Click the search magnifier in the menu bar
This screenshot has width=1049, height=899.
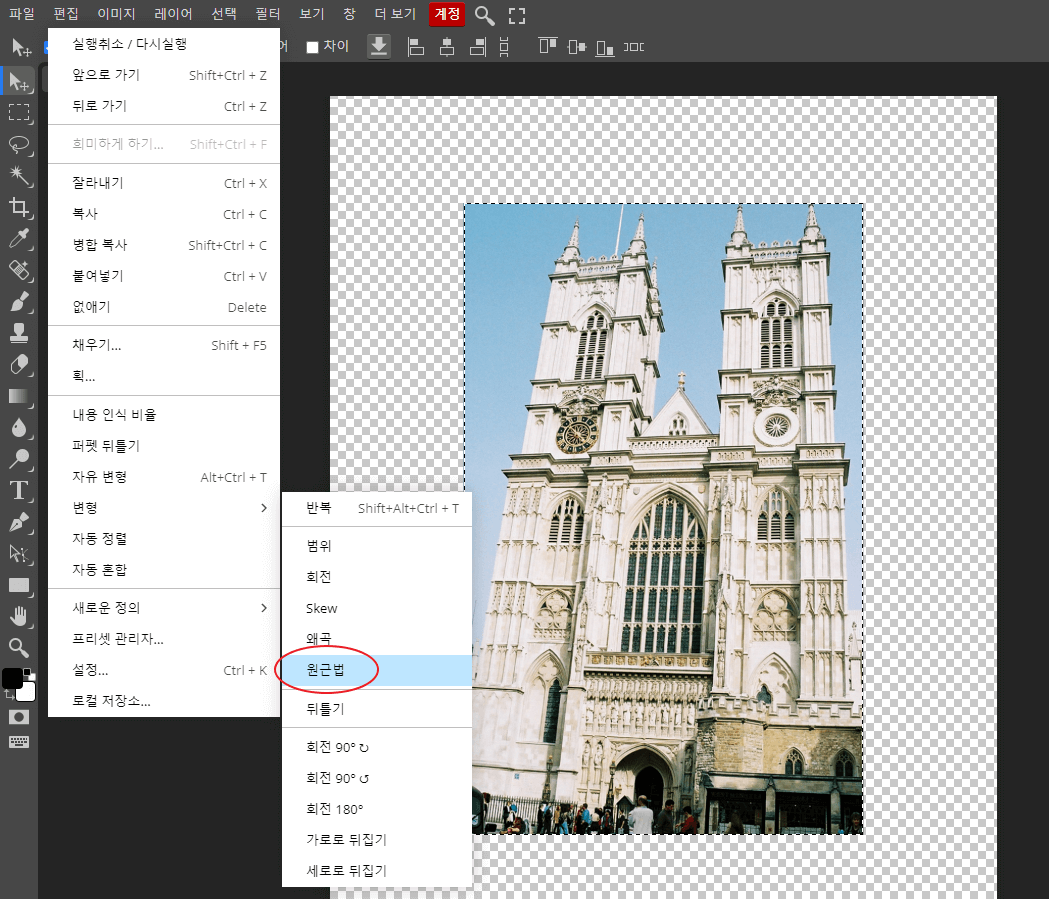(484, 15)
